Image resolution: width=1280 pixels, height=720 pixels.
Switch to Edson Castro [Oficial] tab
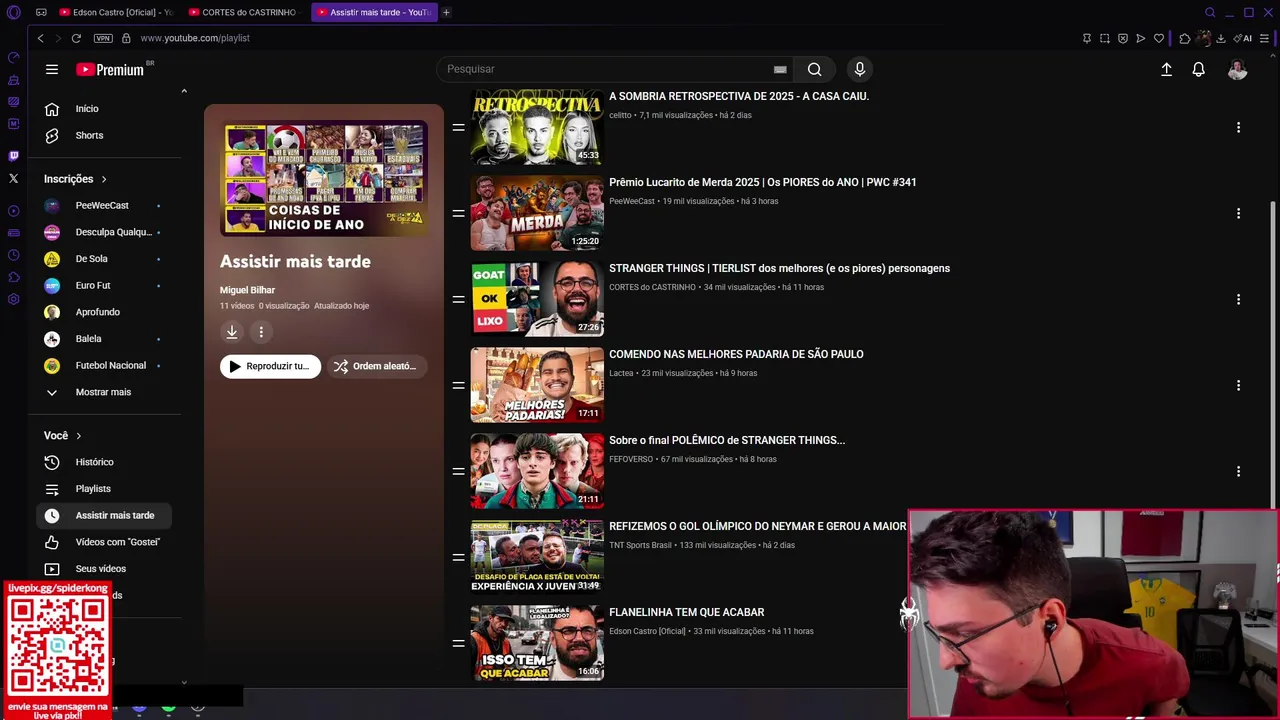click(x=115, y=12)
